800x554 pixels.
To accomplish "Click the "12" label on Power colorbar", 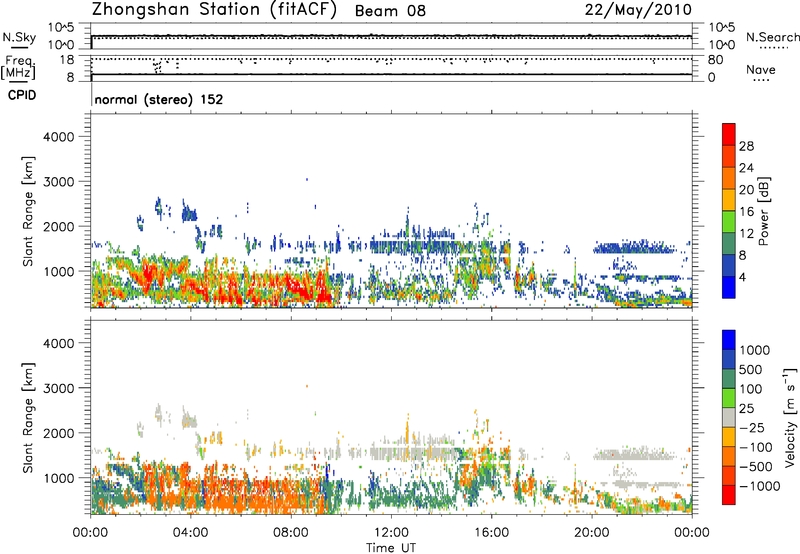I will point(746,234).
